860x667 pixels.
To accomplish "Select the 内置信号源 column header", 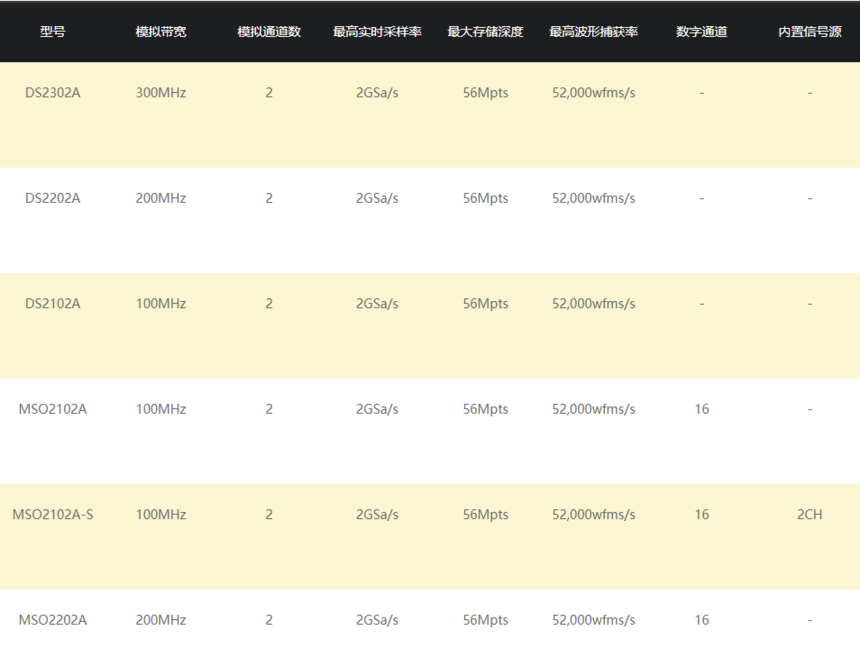I will 810,32.
